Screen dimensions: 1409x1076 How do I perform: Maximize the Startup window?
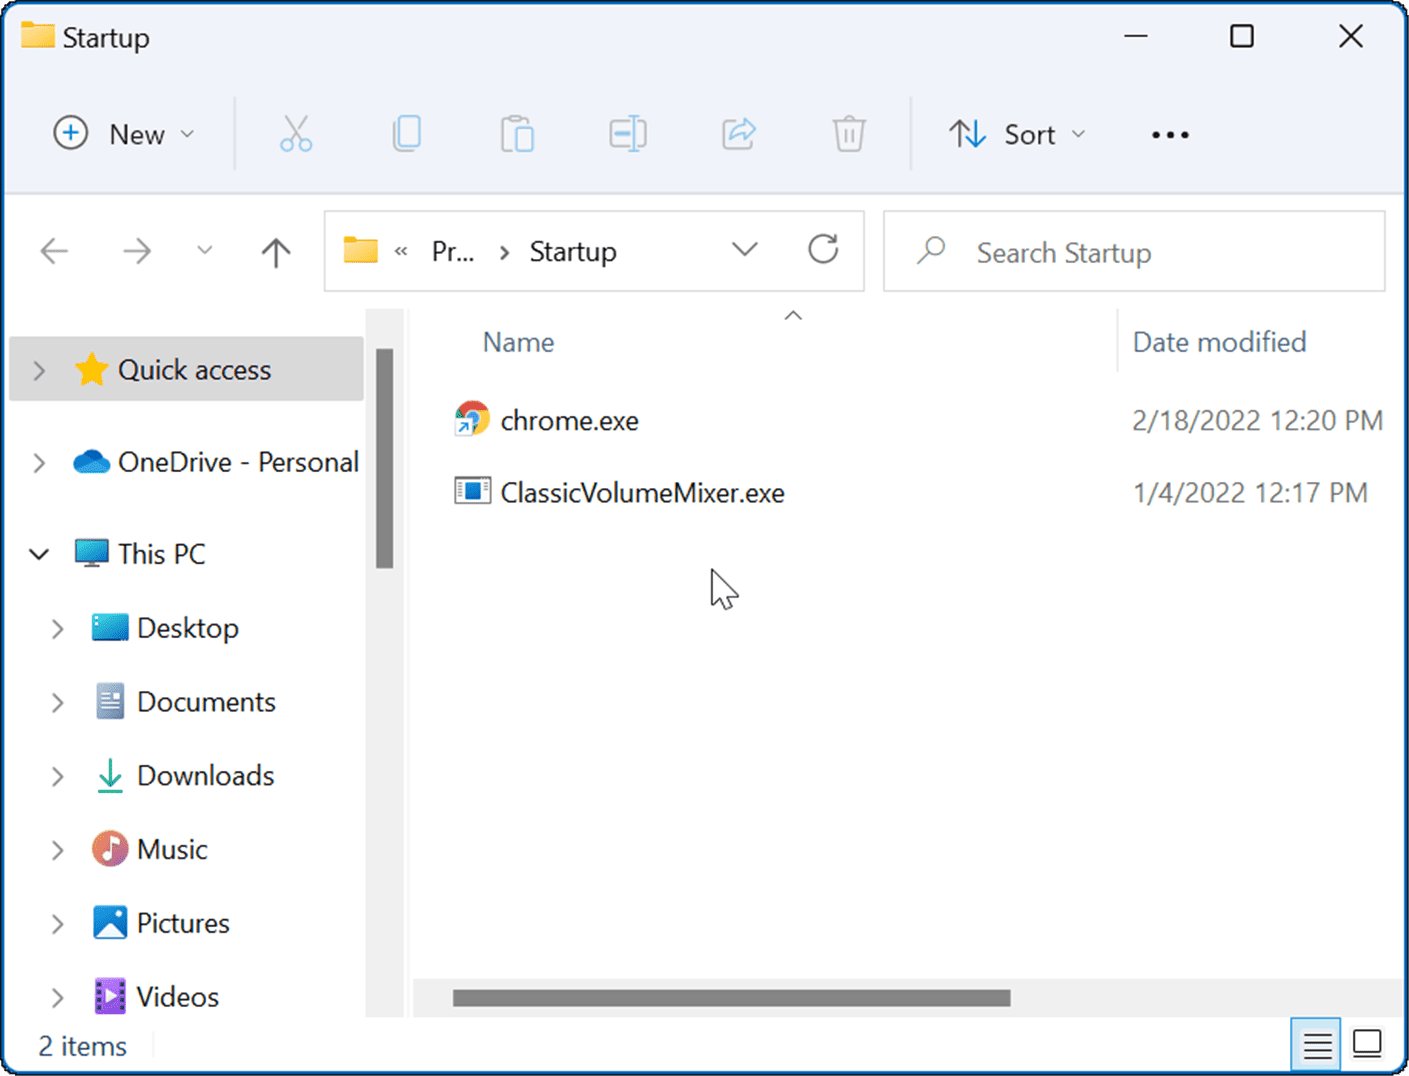(1242, 37)
